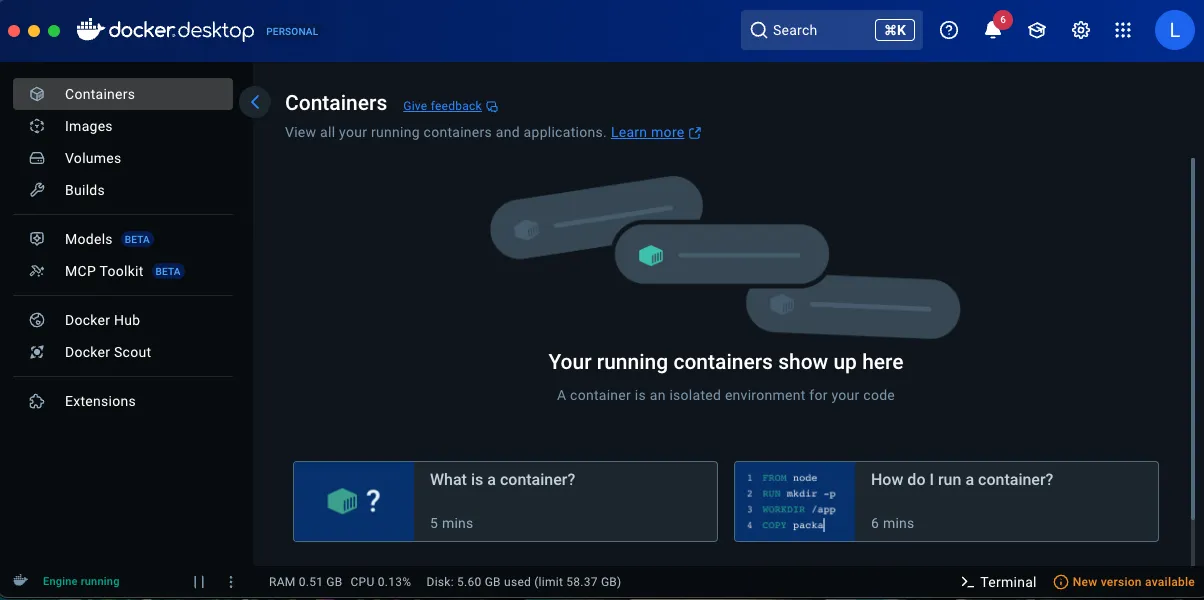This screenshot has height=600, width=1204.
Task: Click RAM 0.51 GB status
Action: [x=305, y=582]
